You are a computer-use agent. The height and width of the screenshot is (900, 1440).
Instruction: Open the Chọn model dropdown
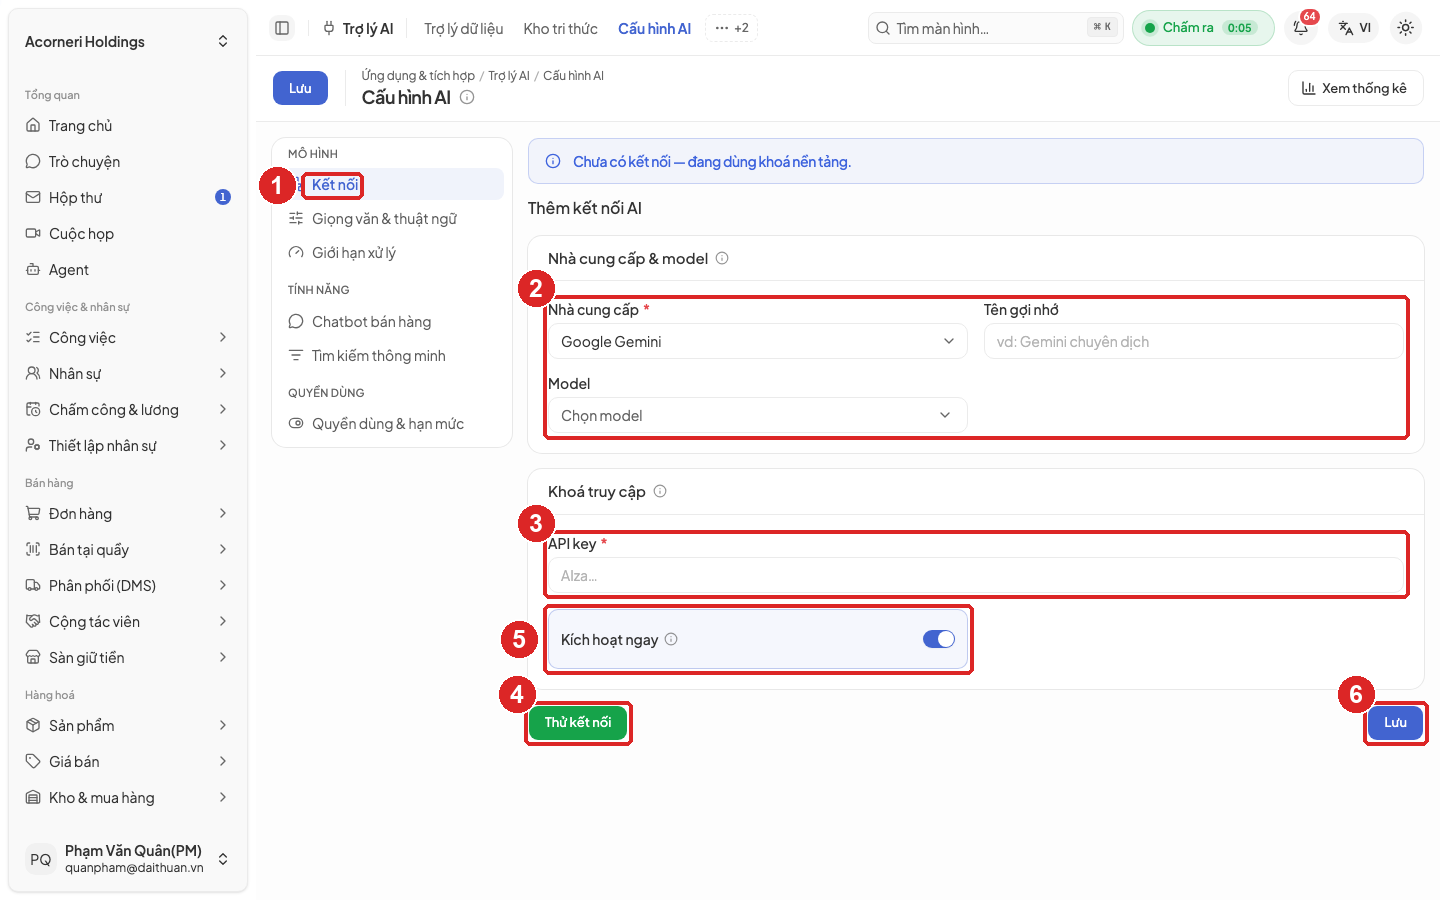758,416
